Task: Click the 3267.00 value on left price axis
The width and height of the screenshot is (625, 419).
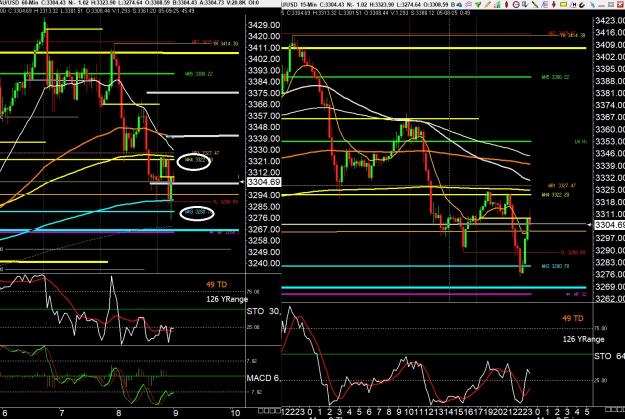Action: pos(264,230)
